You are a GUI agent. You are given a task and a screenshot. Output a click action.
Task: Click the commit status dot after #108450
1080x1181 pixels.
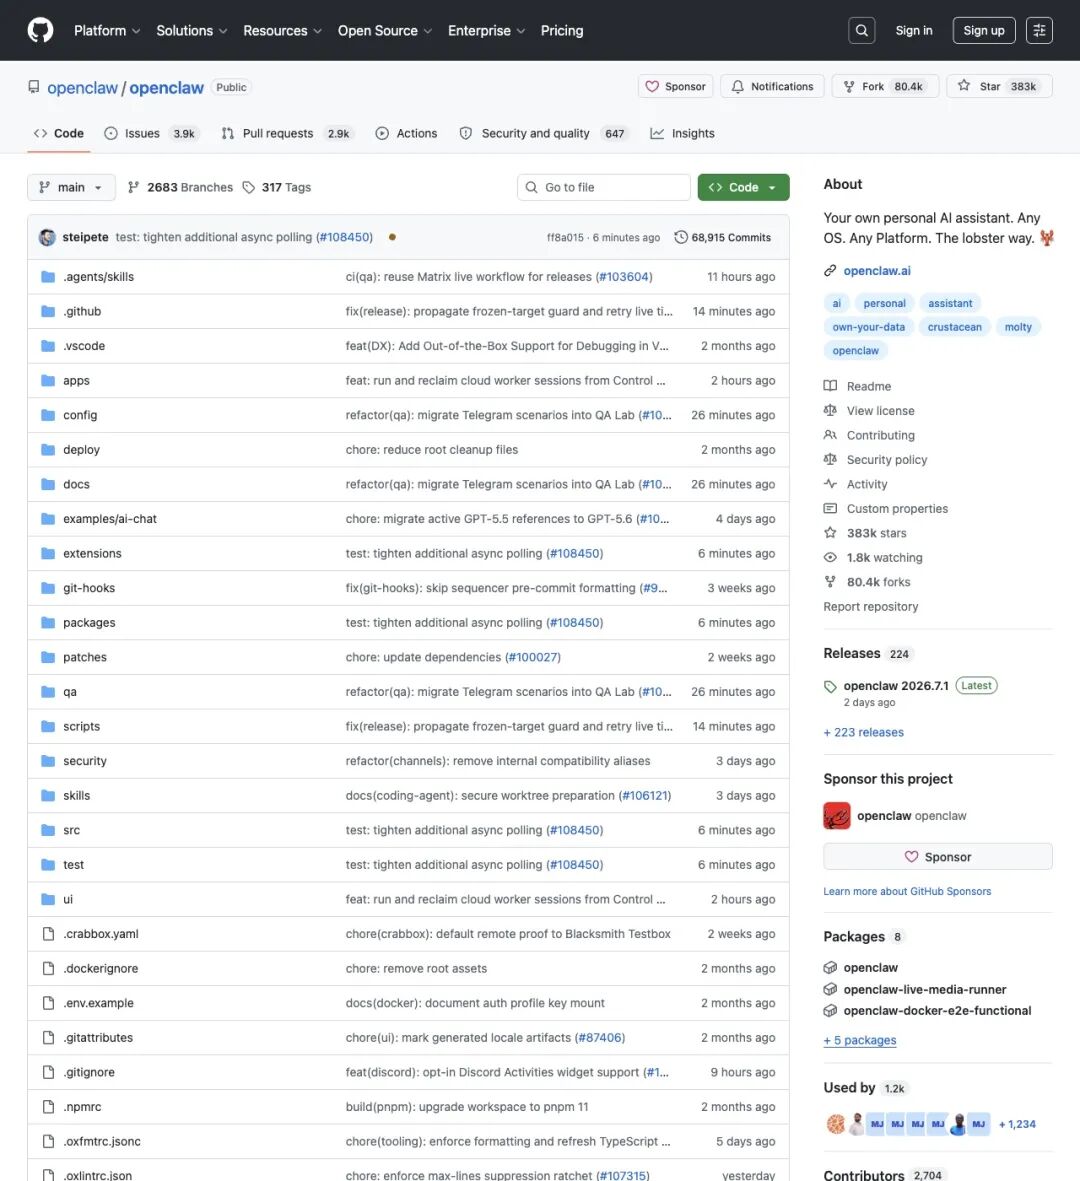pos(392,237)
